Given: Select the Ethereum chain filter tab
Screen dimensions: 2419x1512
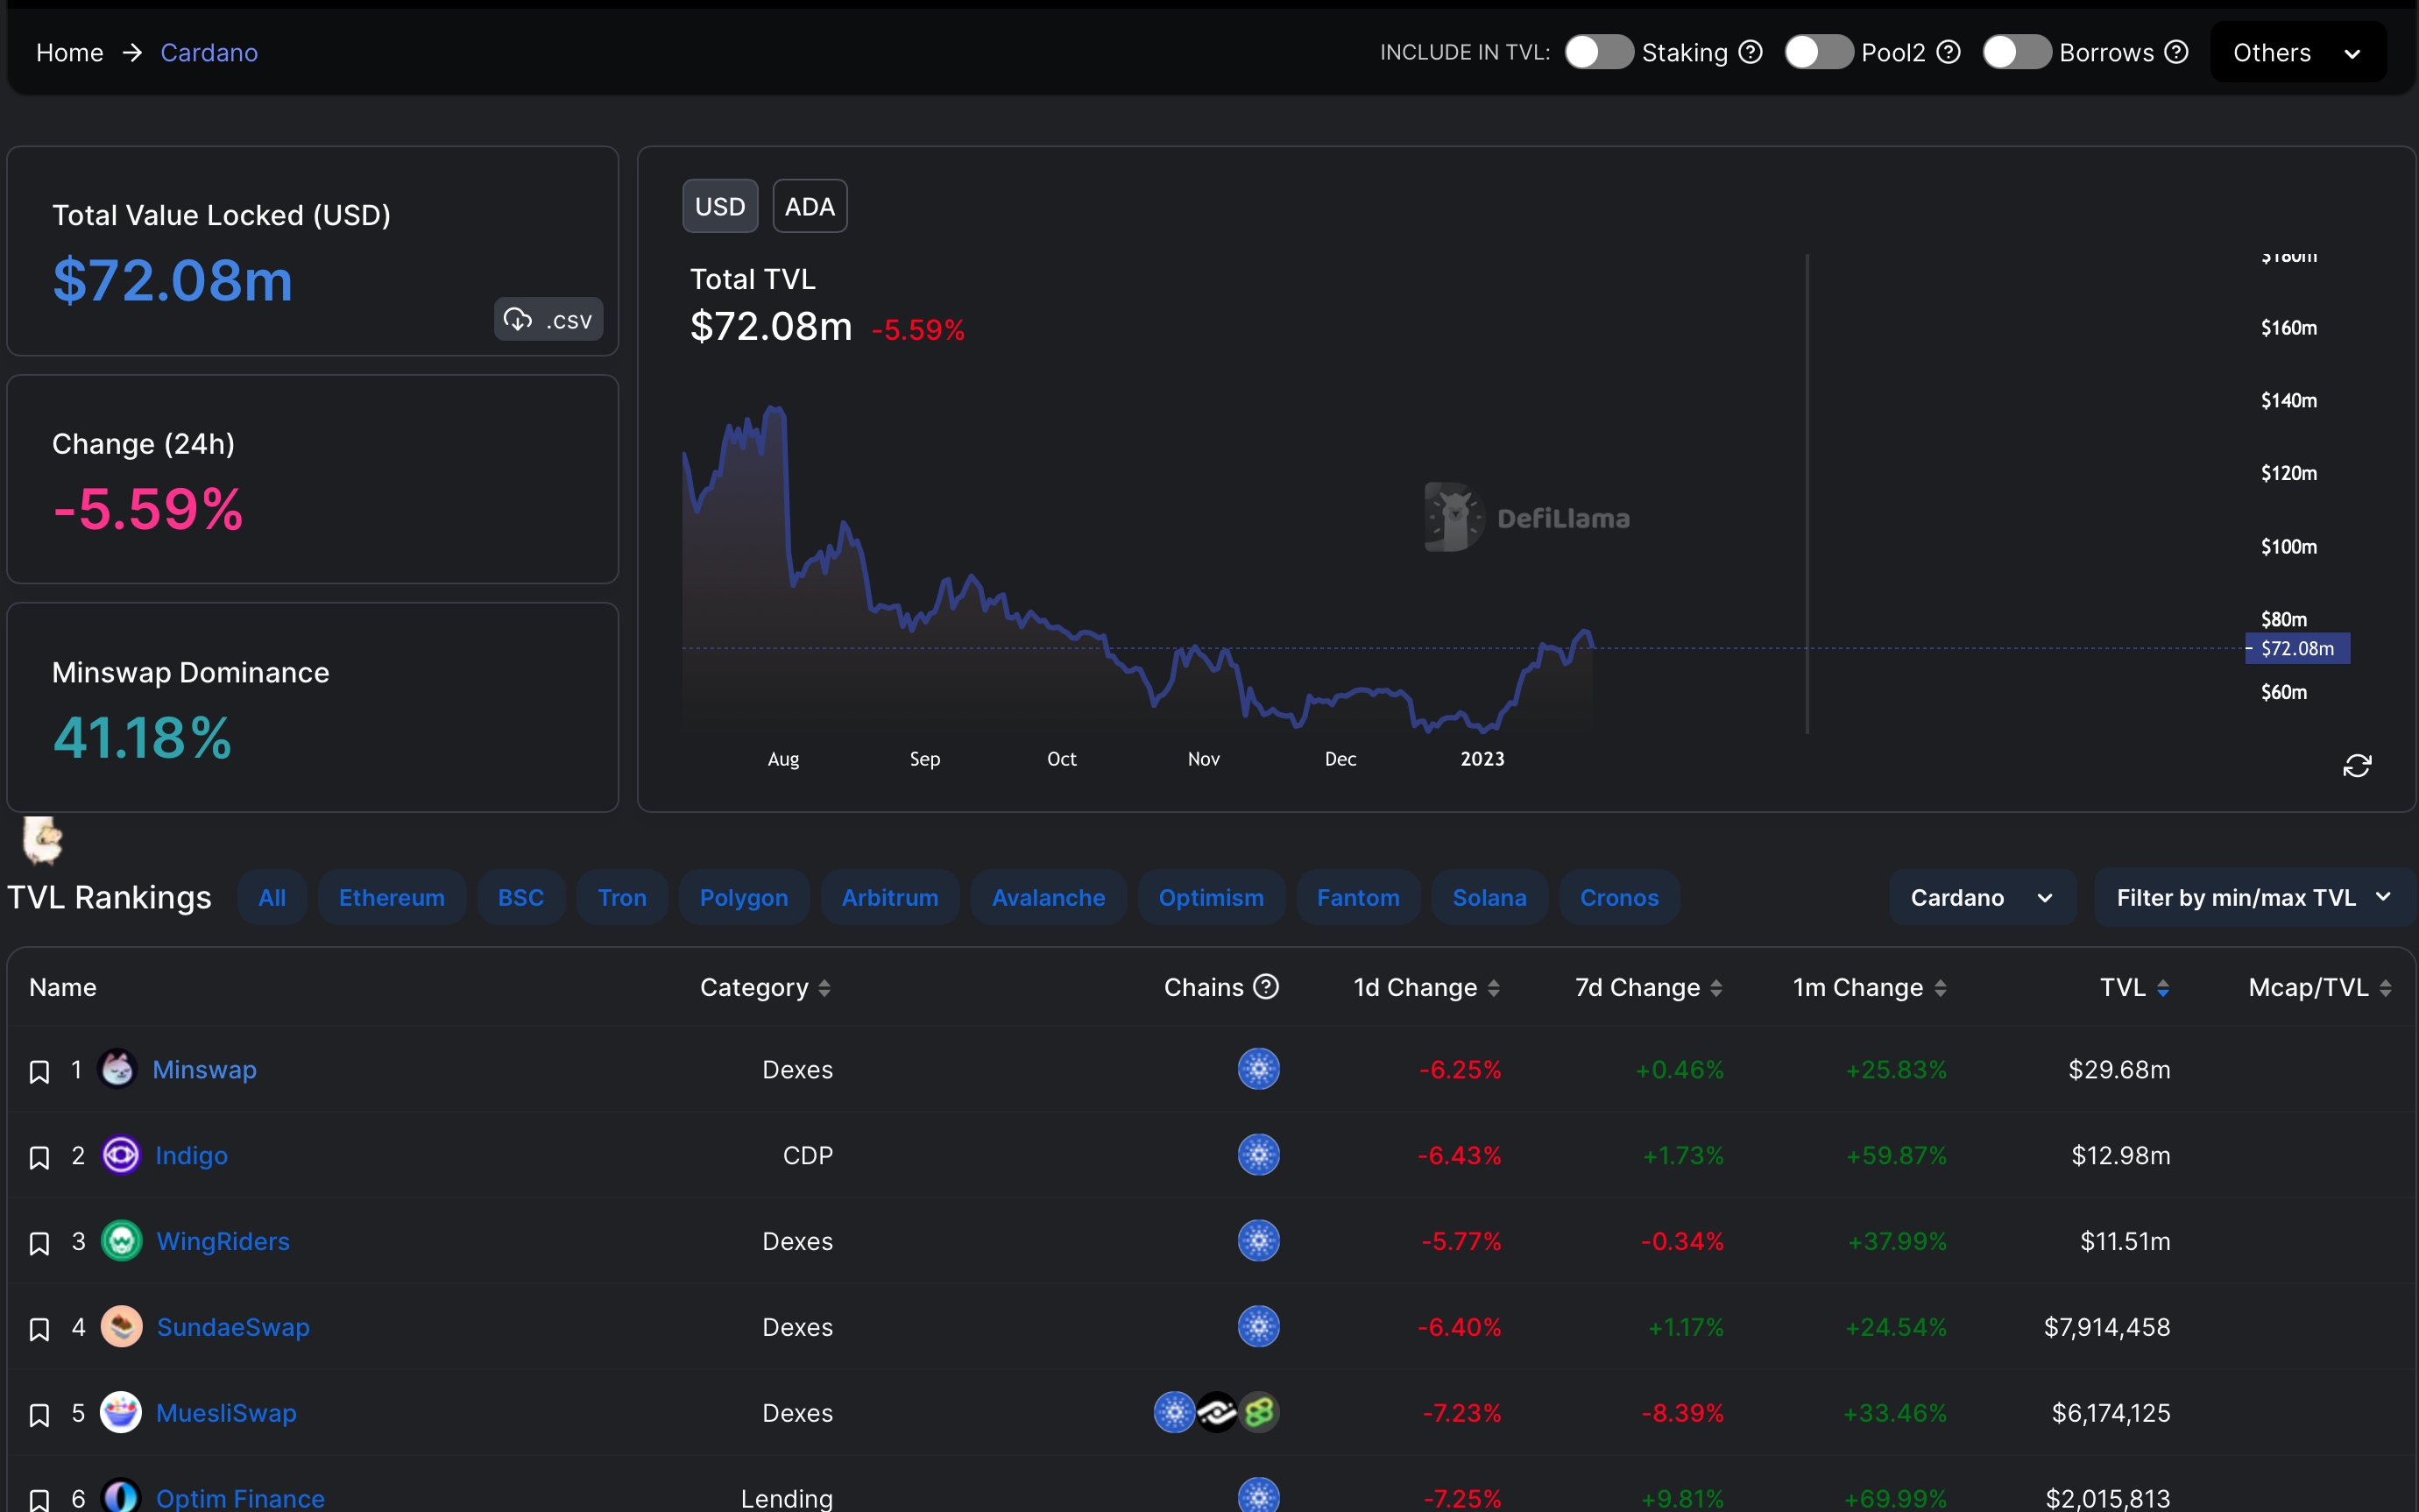Looking at the screenshot, I should click(x=391, y=897).
